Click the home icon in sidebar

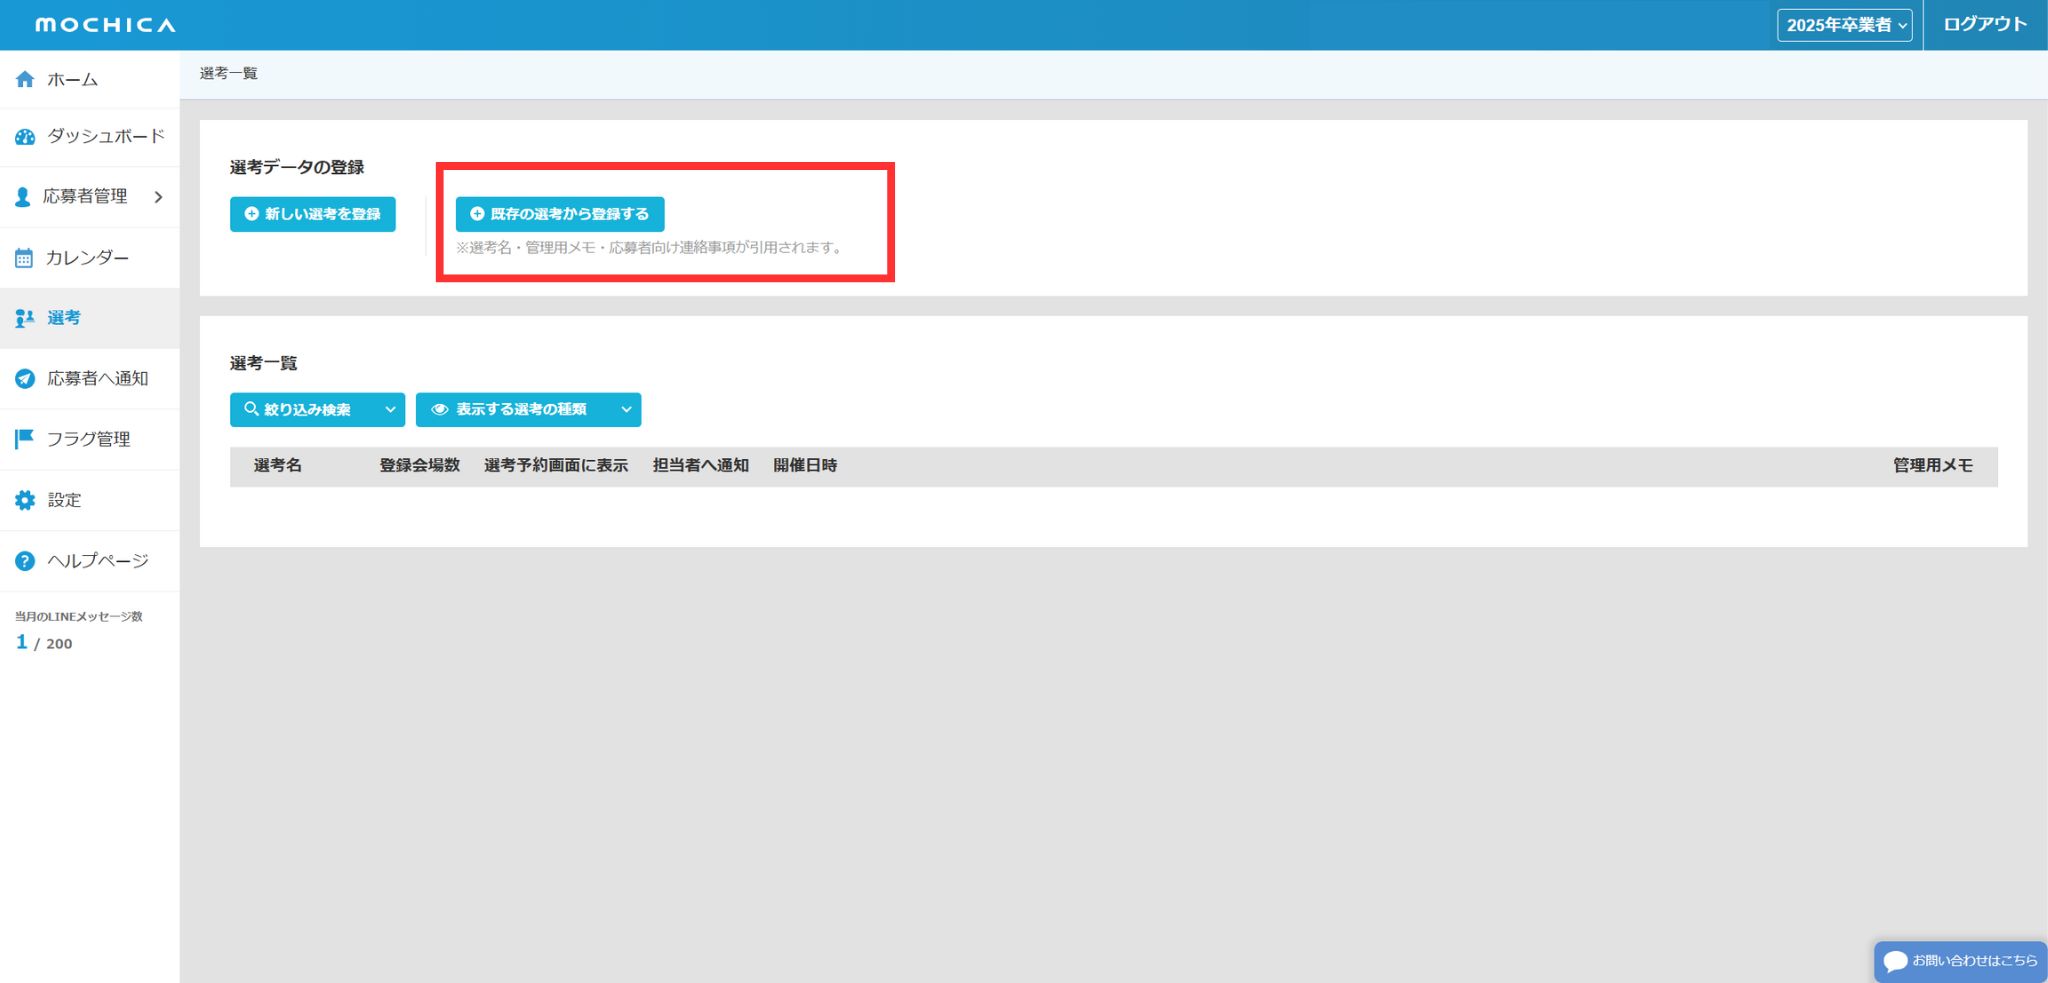tap(25, 79)
